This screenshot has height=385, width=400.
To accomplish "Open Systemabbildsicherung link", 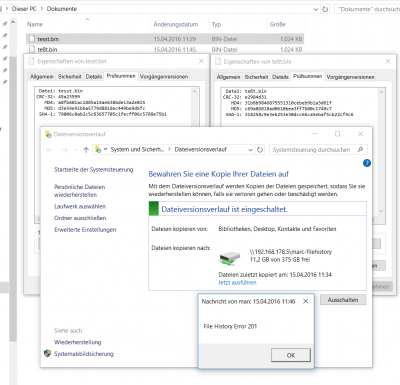I will [84, 354].
